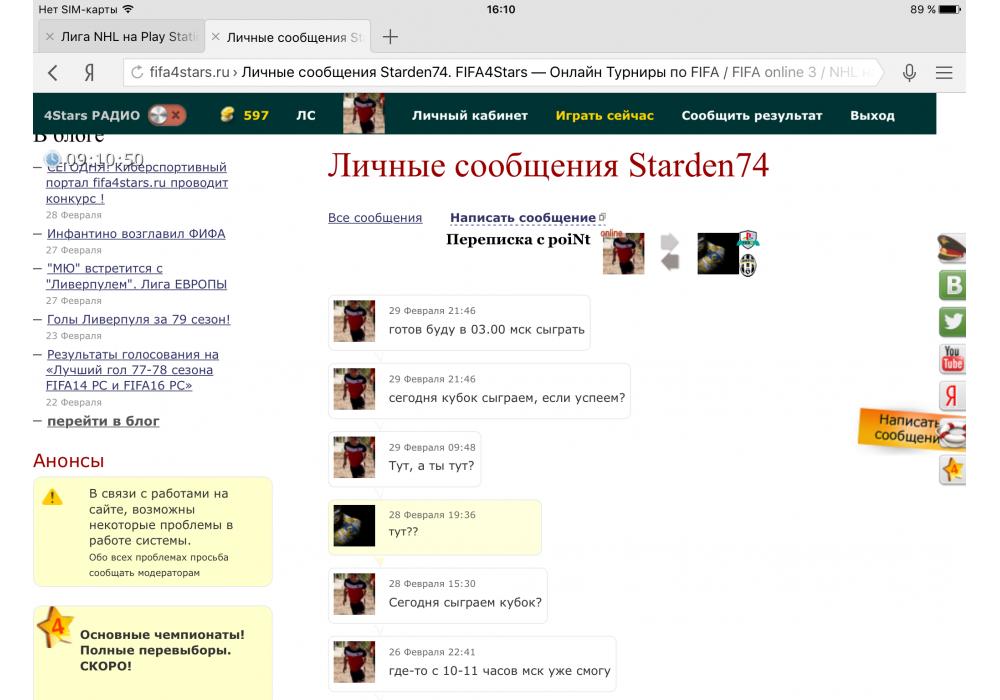Close the 'Лига NHL на Play Station' tab
This screenshot has height=700, width=1000.
[x=50, y=37]
